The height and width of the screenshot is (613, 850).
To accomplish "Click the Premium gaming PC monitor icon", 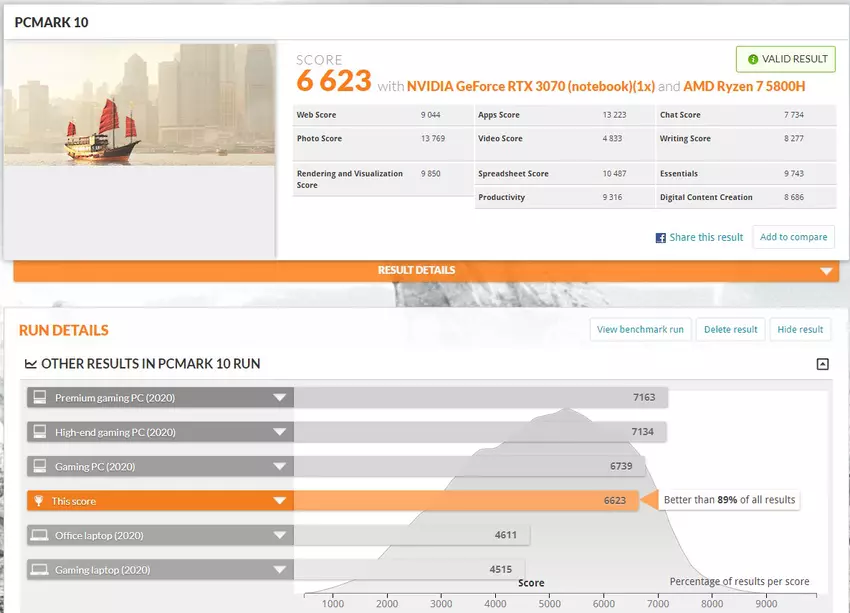I will point(40,398).
